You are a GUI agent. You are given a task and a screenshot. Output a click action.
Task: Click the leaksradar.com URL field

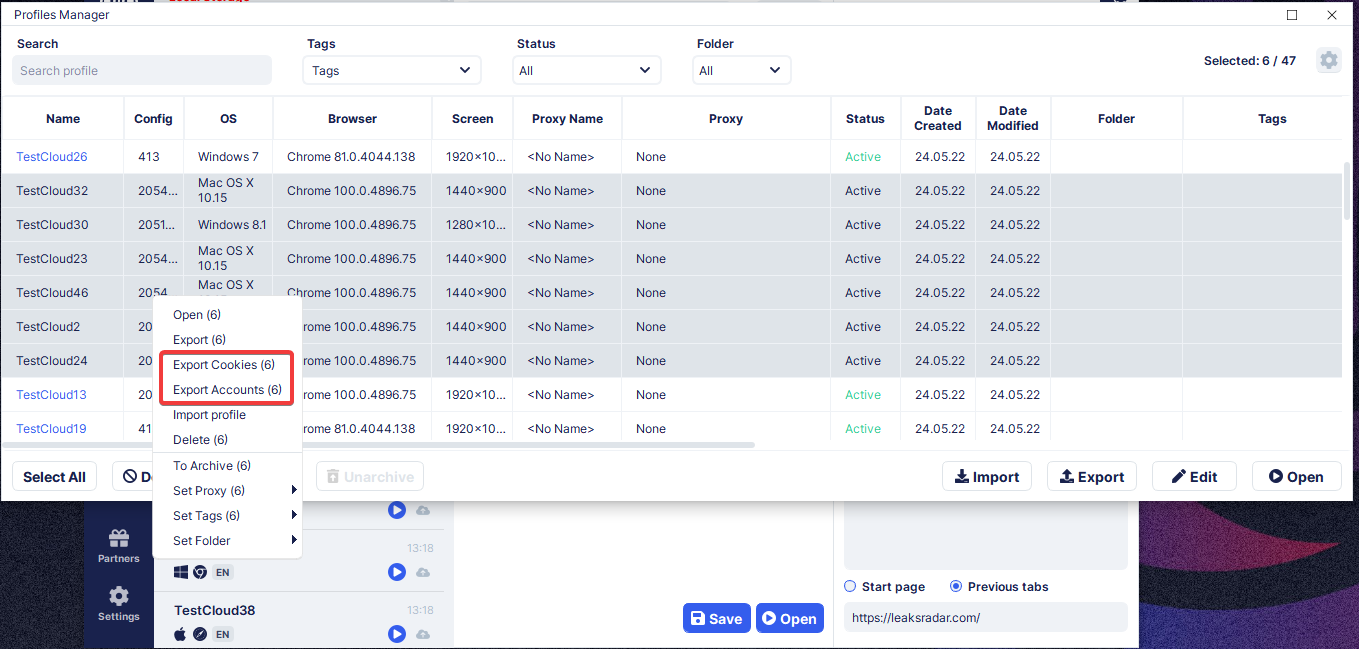986,617
